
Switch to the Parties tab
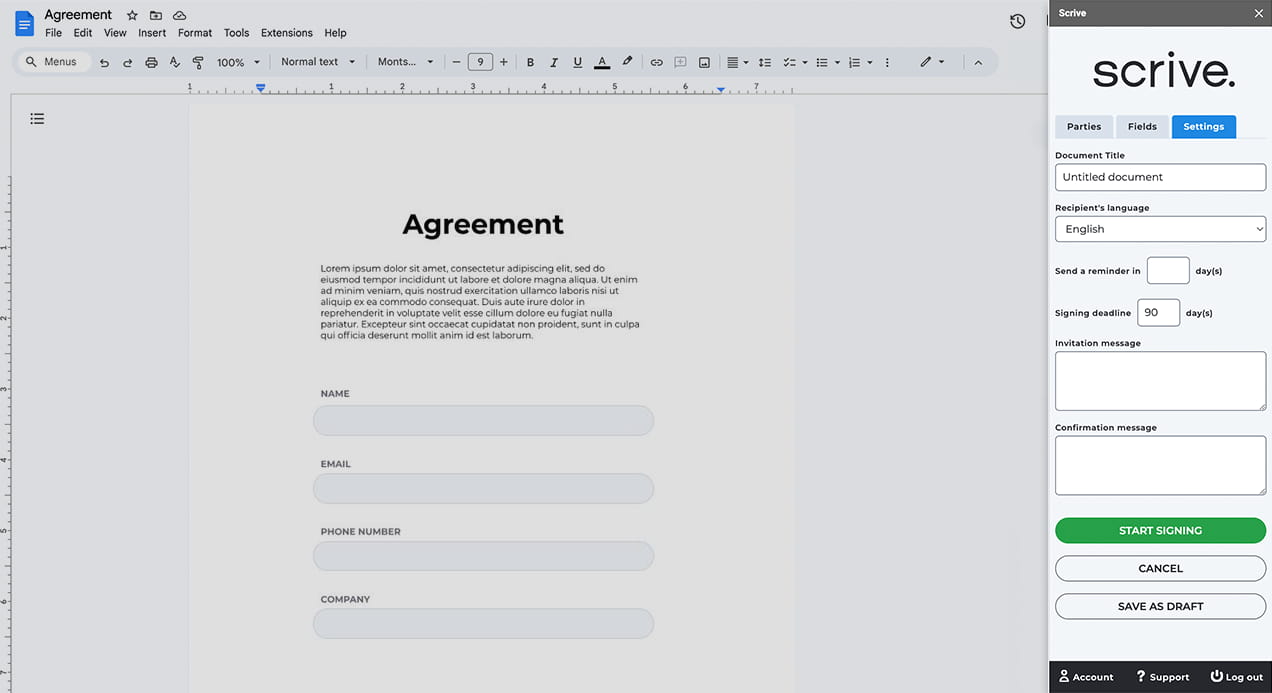pos(1083,127)
